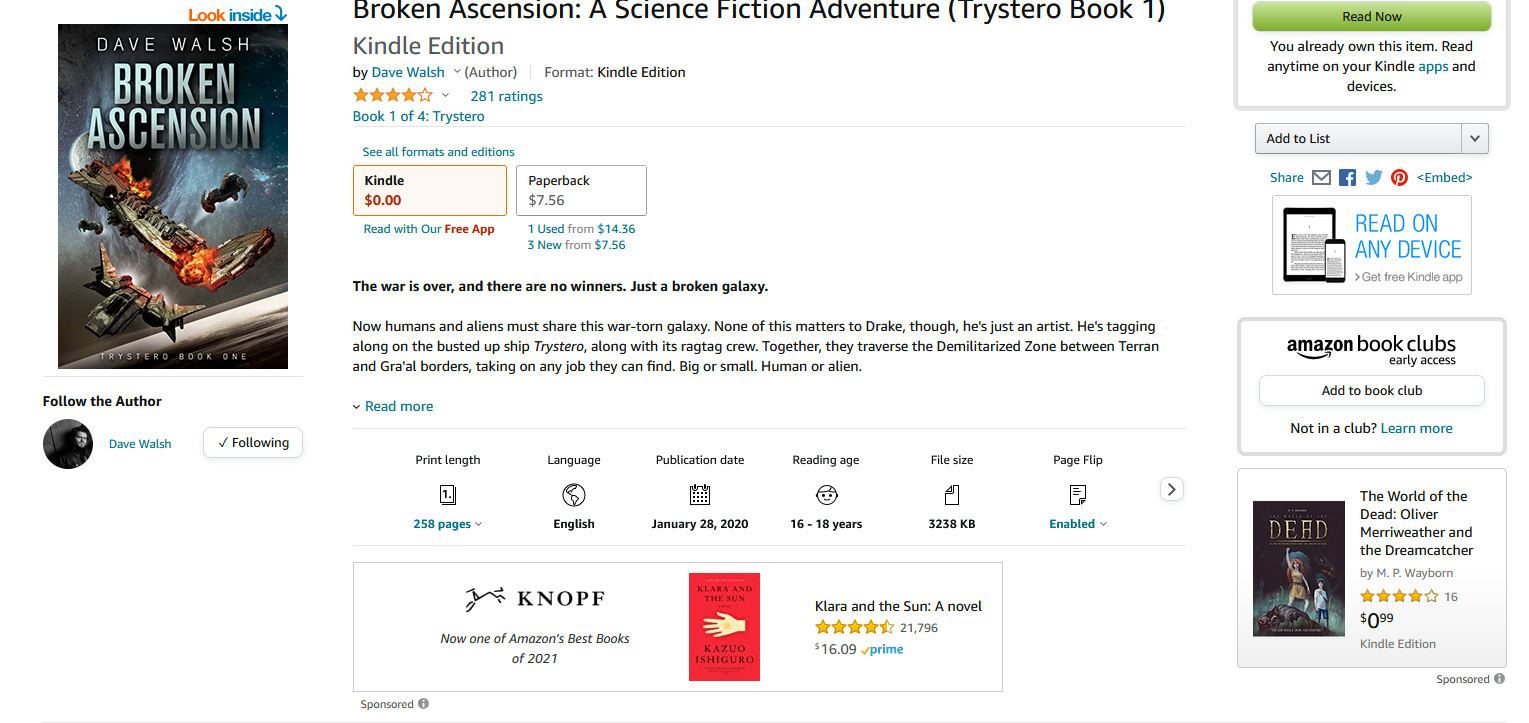Open the 281 ratings link
The height and width of the screenshot is (723, 1529).
click(x=506, y=96)
